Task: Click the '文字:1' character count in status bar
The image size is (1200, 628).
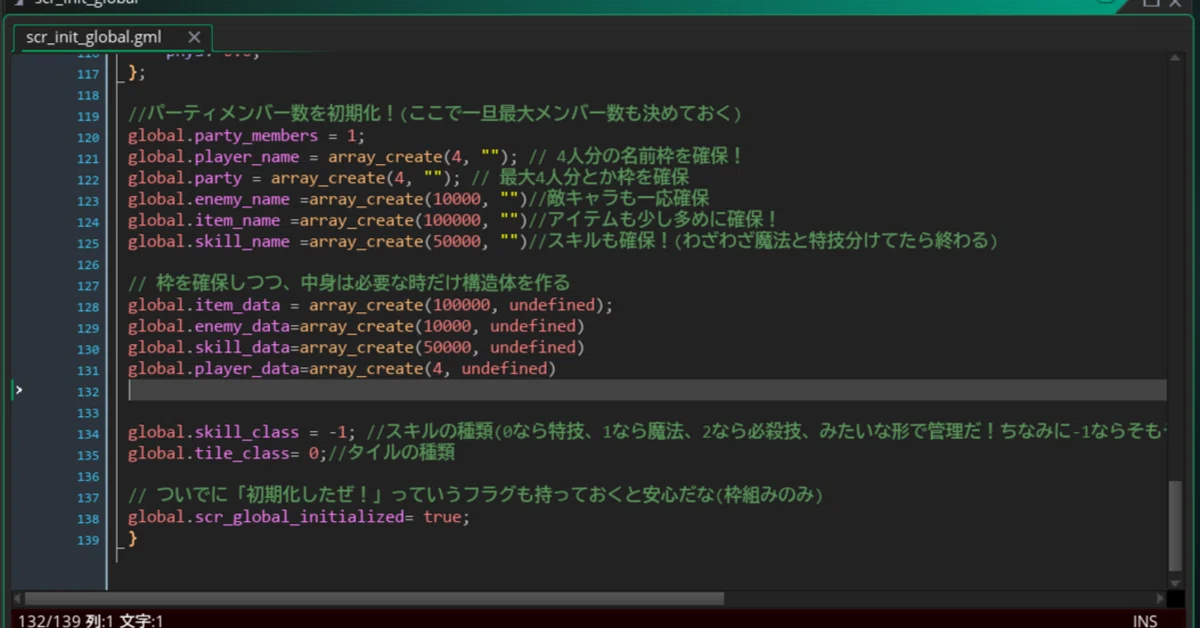Action: (x=142, y=620)
